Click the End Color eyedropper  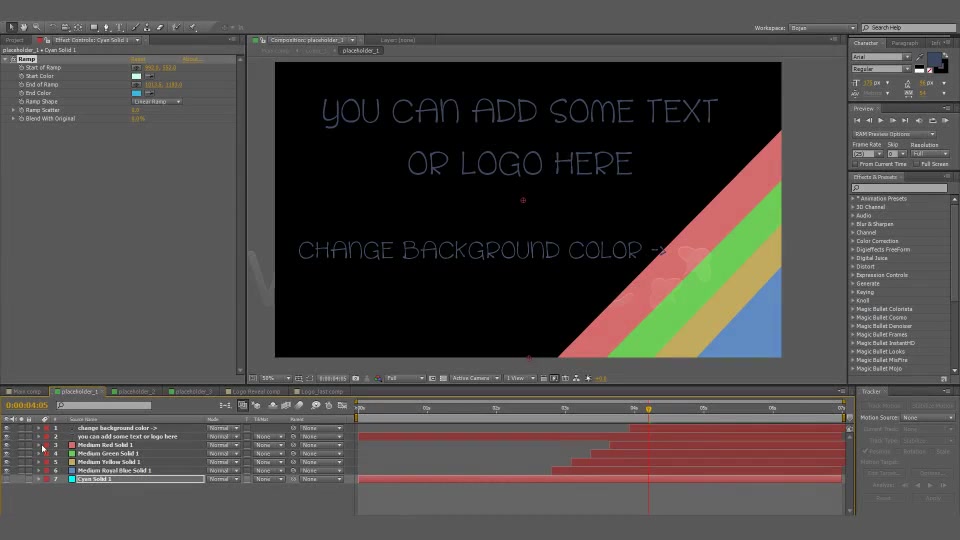click(x=149, y=93)
